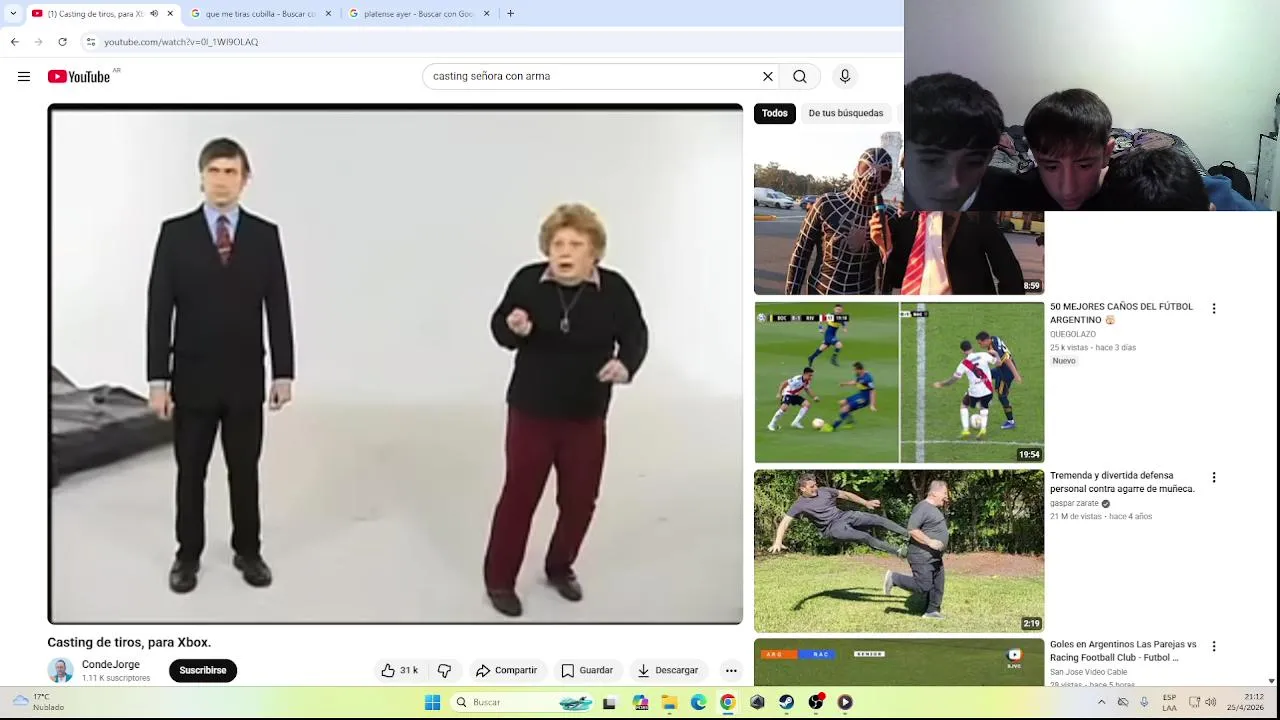Viewport: 1280px width, 720px height.
Task: Open the football caños video thumbnail
Action: click(899, 382)
